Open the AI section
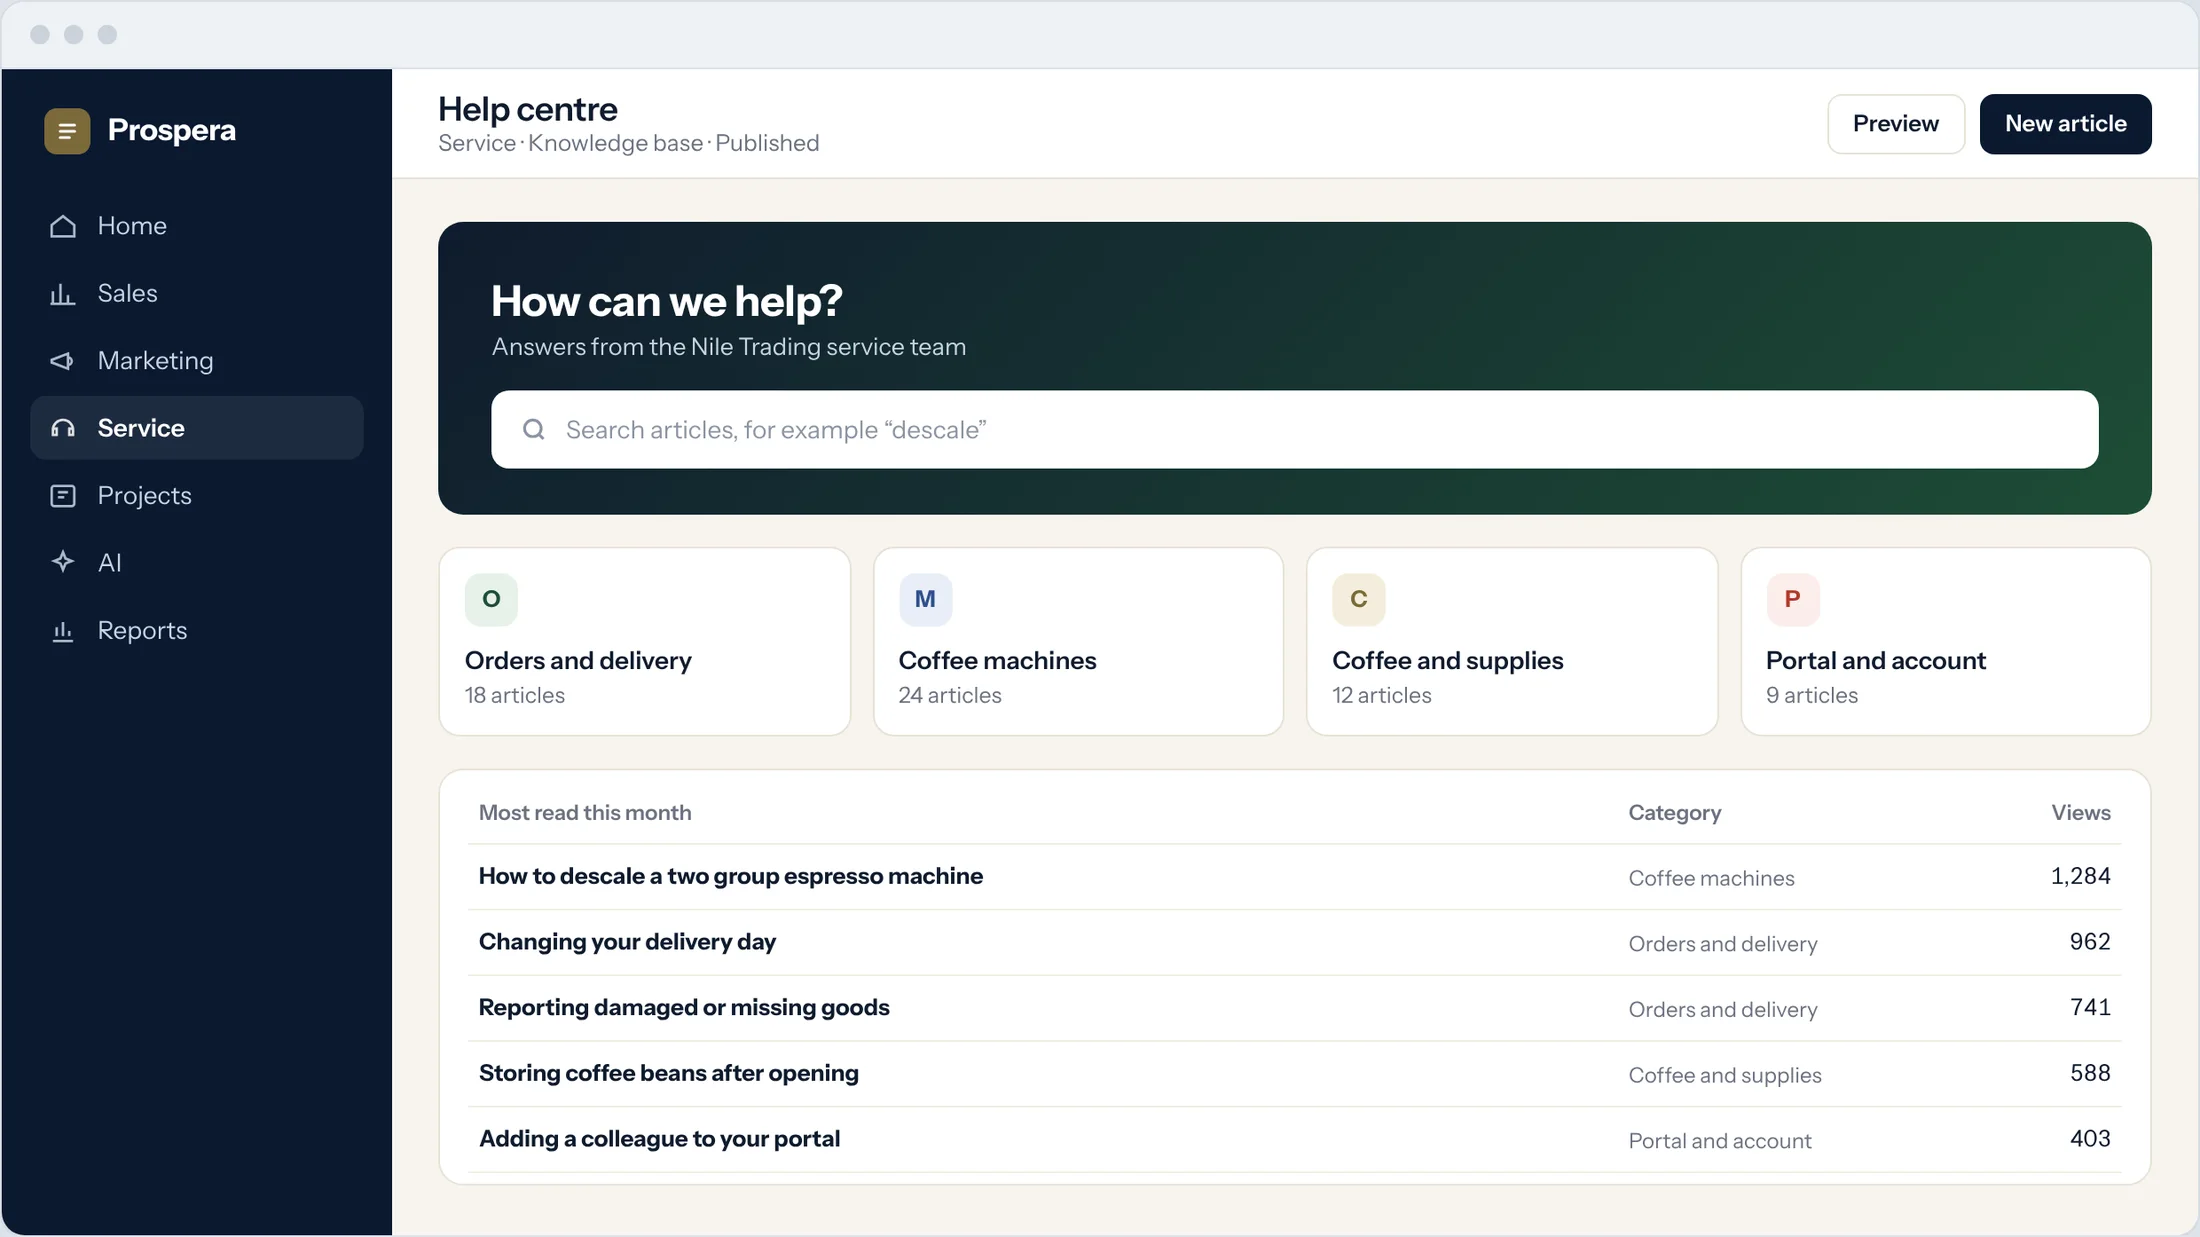The width and height of the screenshot is (2200, 1237). tap(197, 563)
